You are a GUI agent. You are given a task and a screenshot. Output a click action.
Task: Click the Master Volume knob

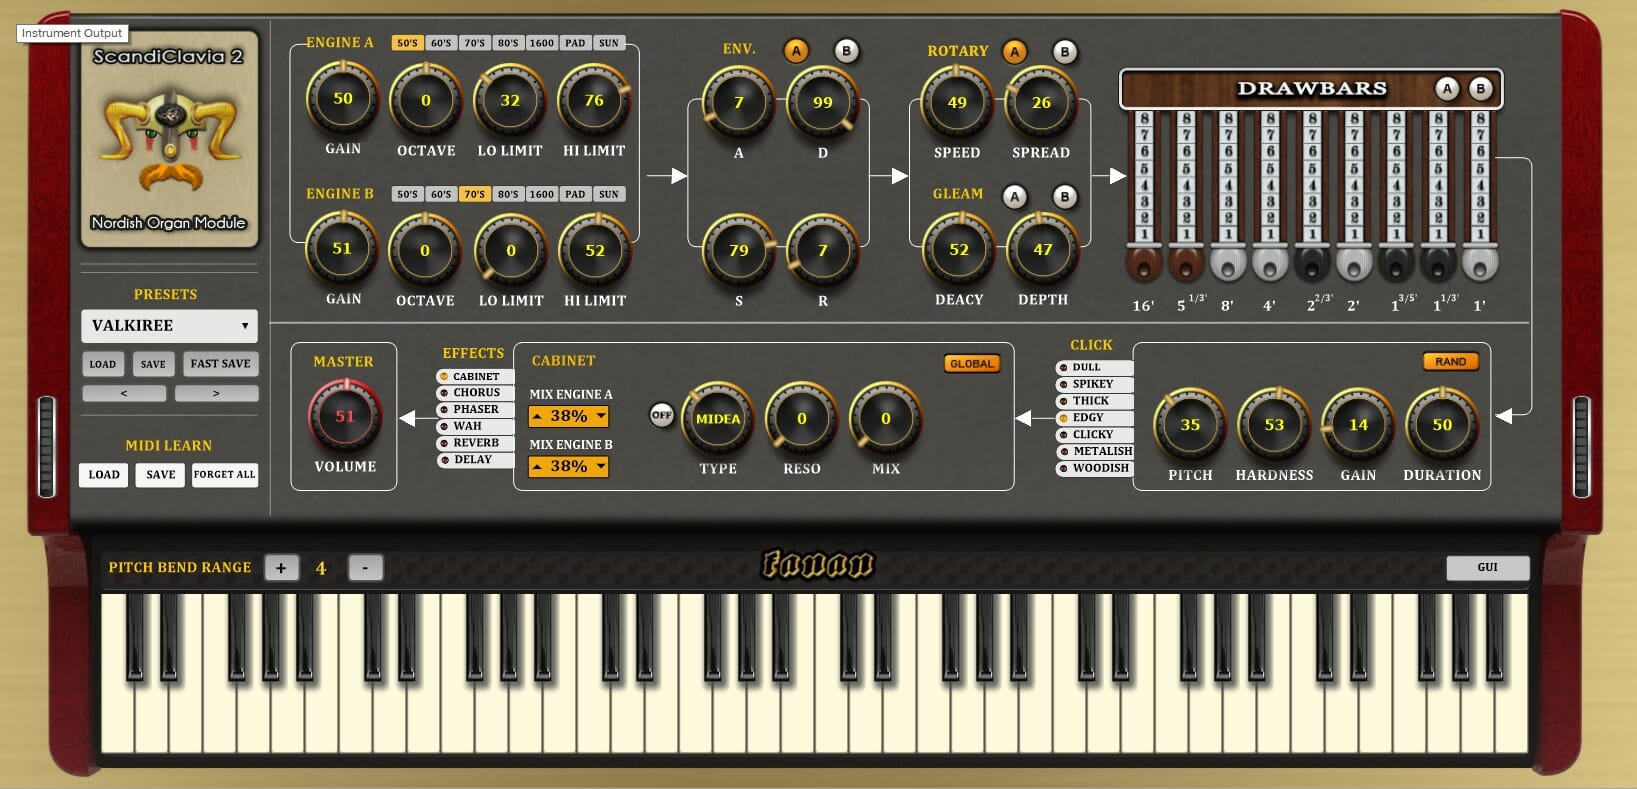click(345, 416)
